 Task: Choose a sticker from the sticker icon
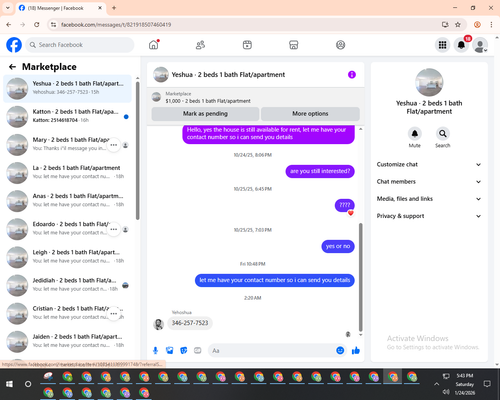click(x=183, y=350)
